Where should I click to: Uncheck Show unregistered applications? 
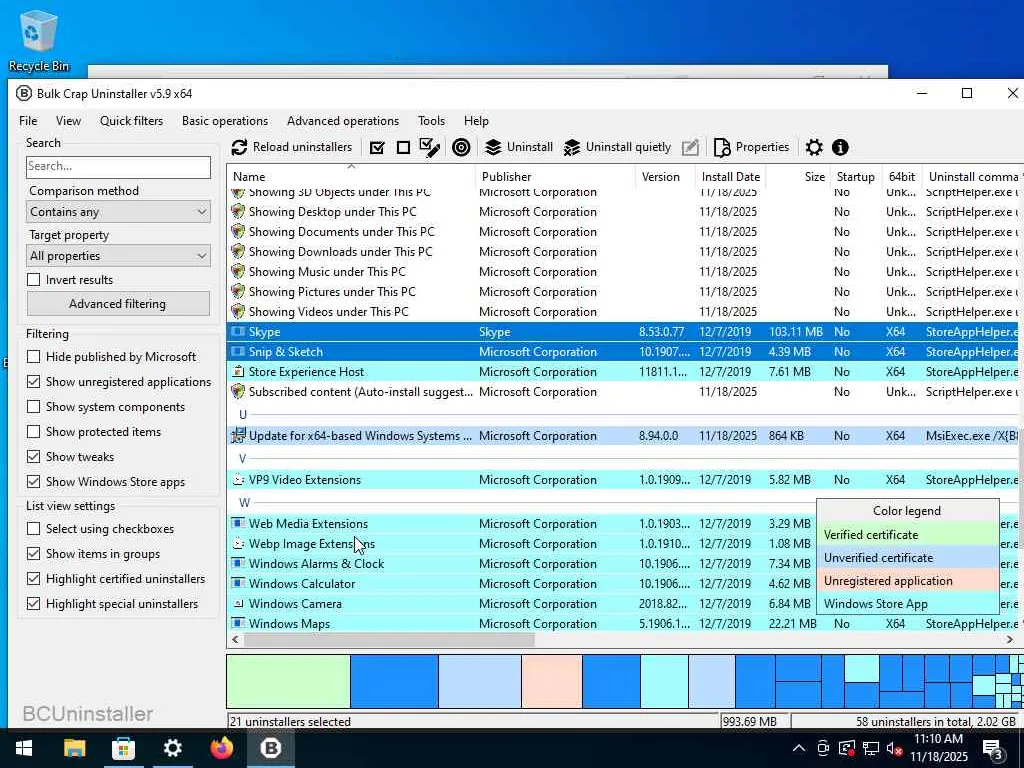[x=34, y=381]
